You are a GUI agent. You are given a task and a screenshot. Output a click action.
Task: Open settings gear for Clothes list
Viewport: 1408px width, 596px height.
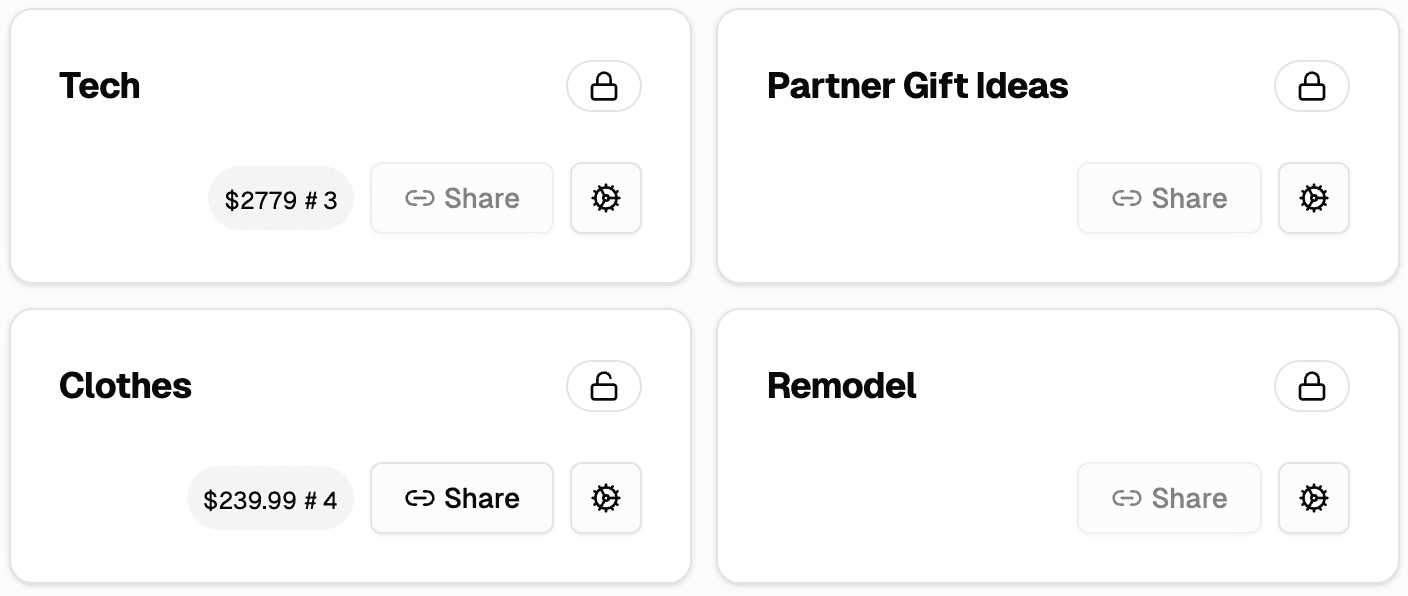(x=606, y=498)
